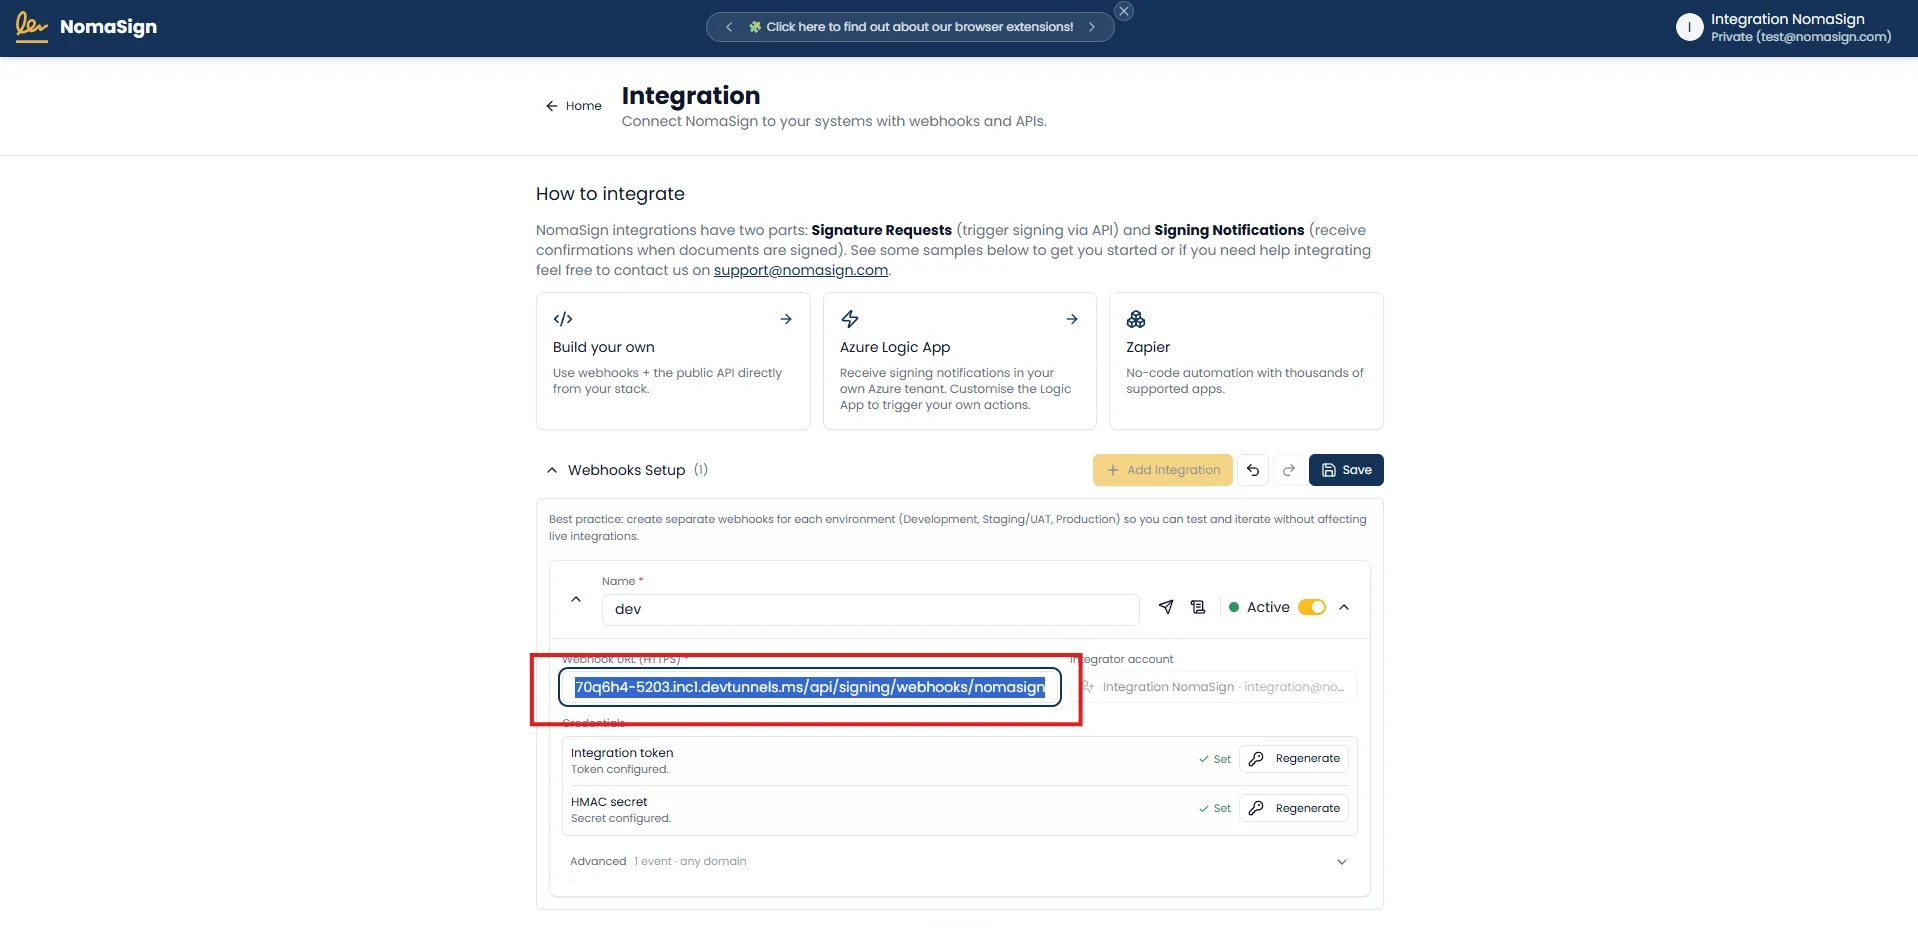The image size is (1918, 941).
Task: Click the NomaSign logo in header
Action: [86, 27]
